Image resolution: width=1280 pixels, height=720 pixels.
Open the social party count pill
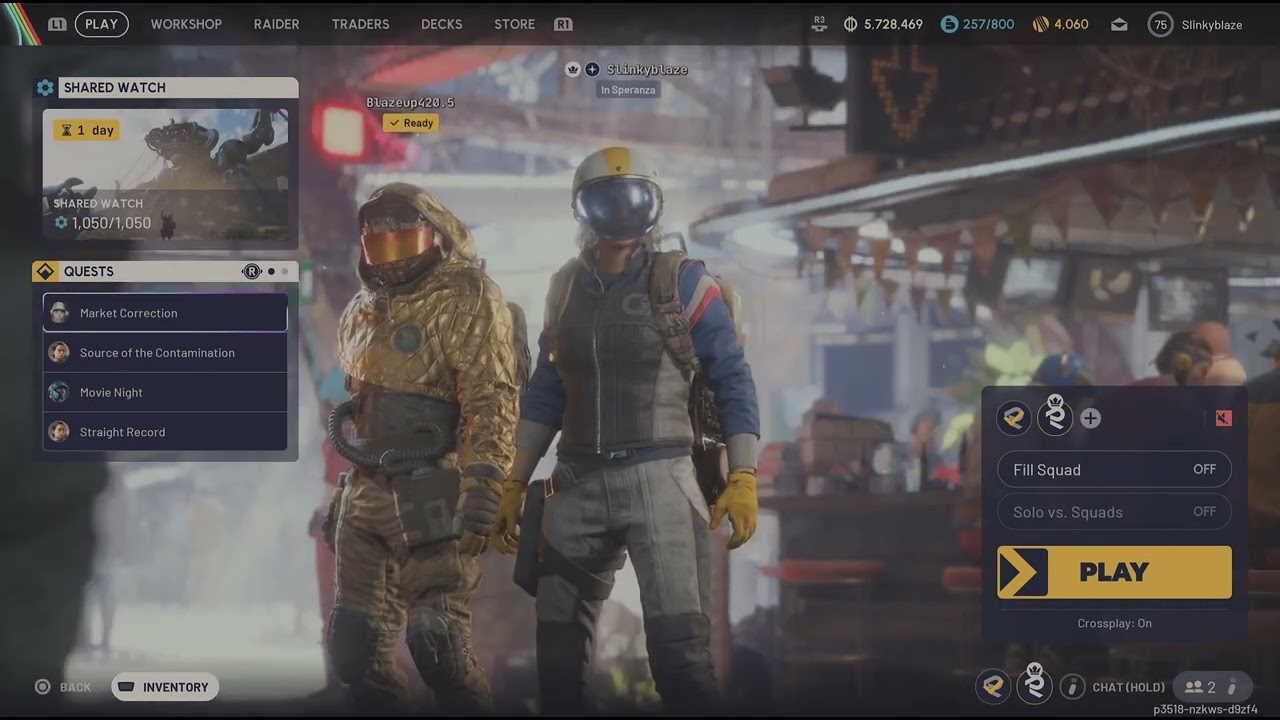coord(1211,687)
